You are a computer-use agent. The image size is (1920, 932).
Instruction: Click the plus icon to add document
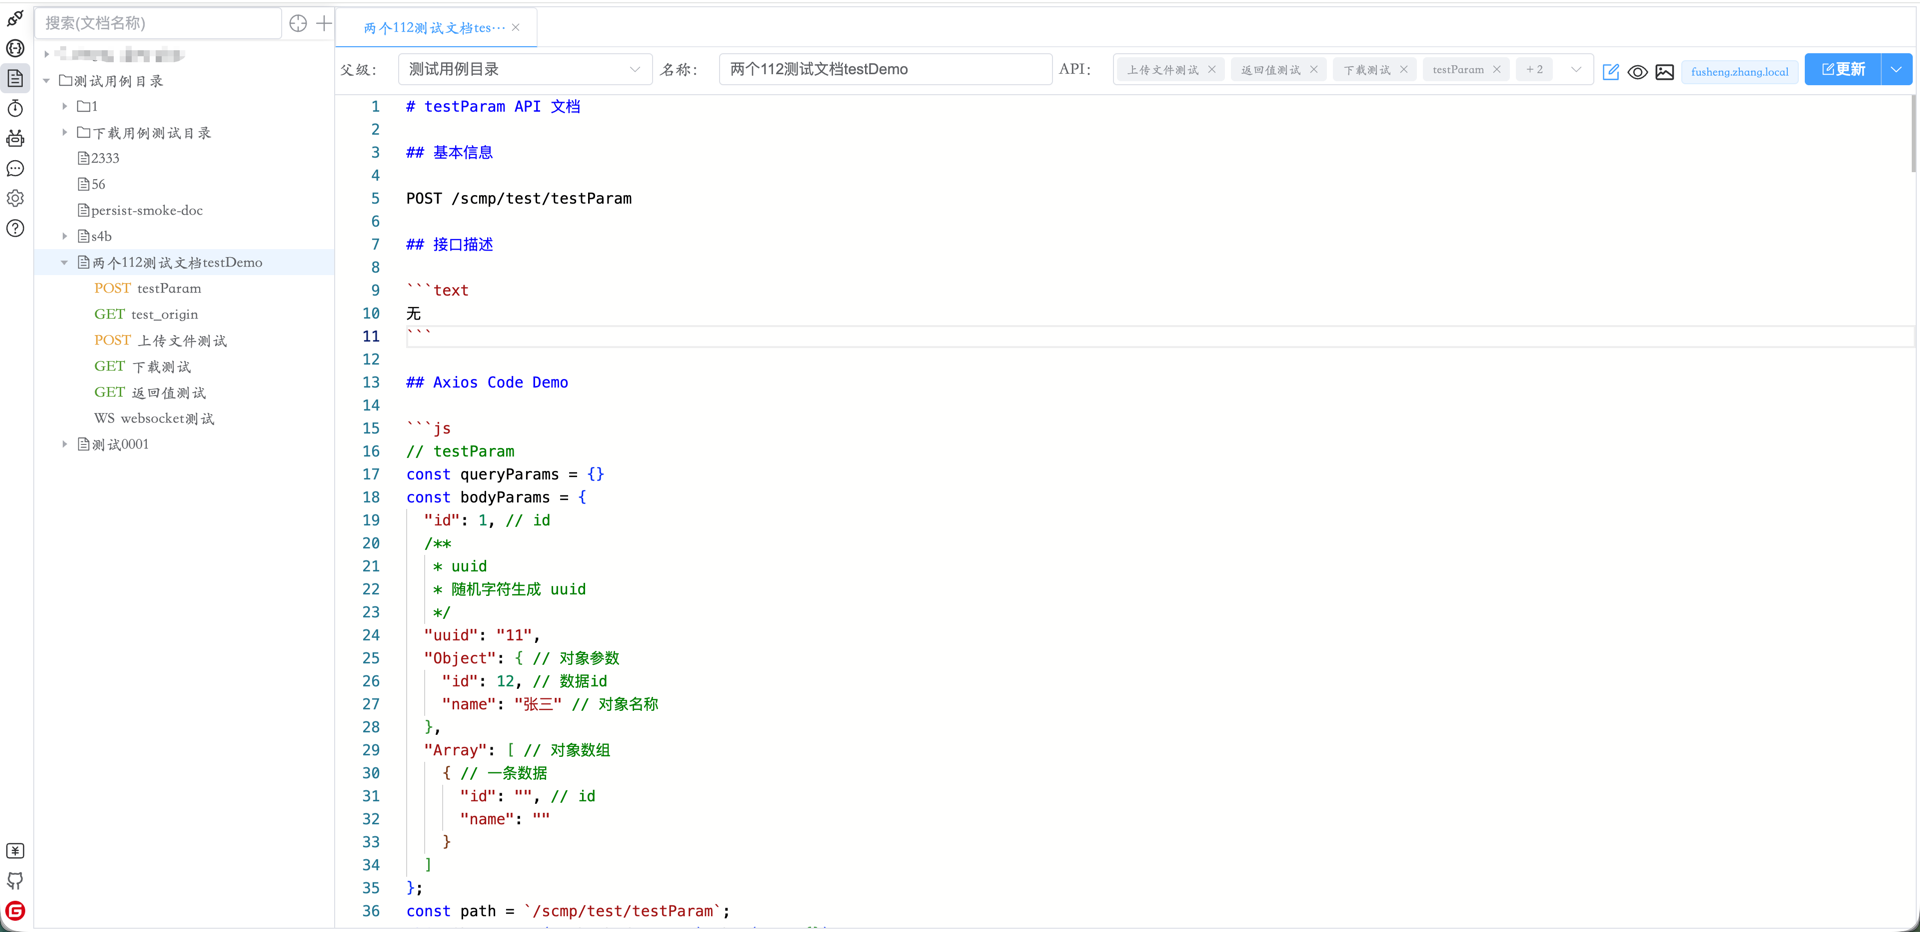(x=324, y=23)
